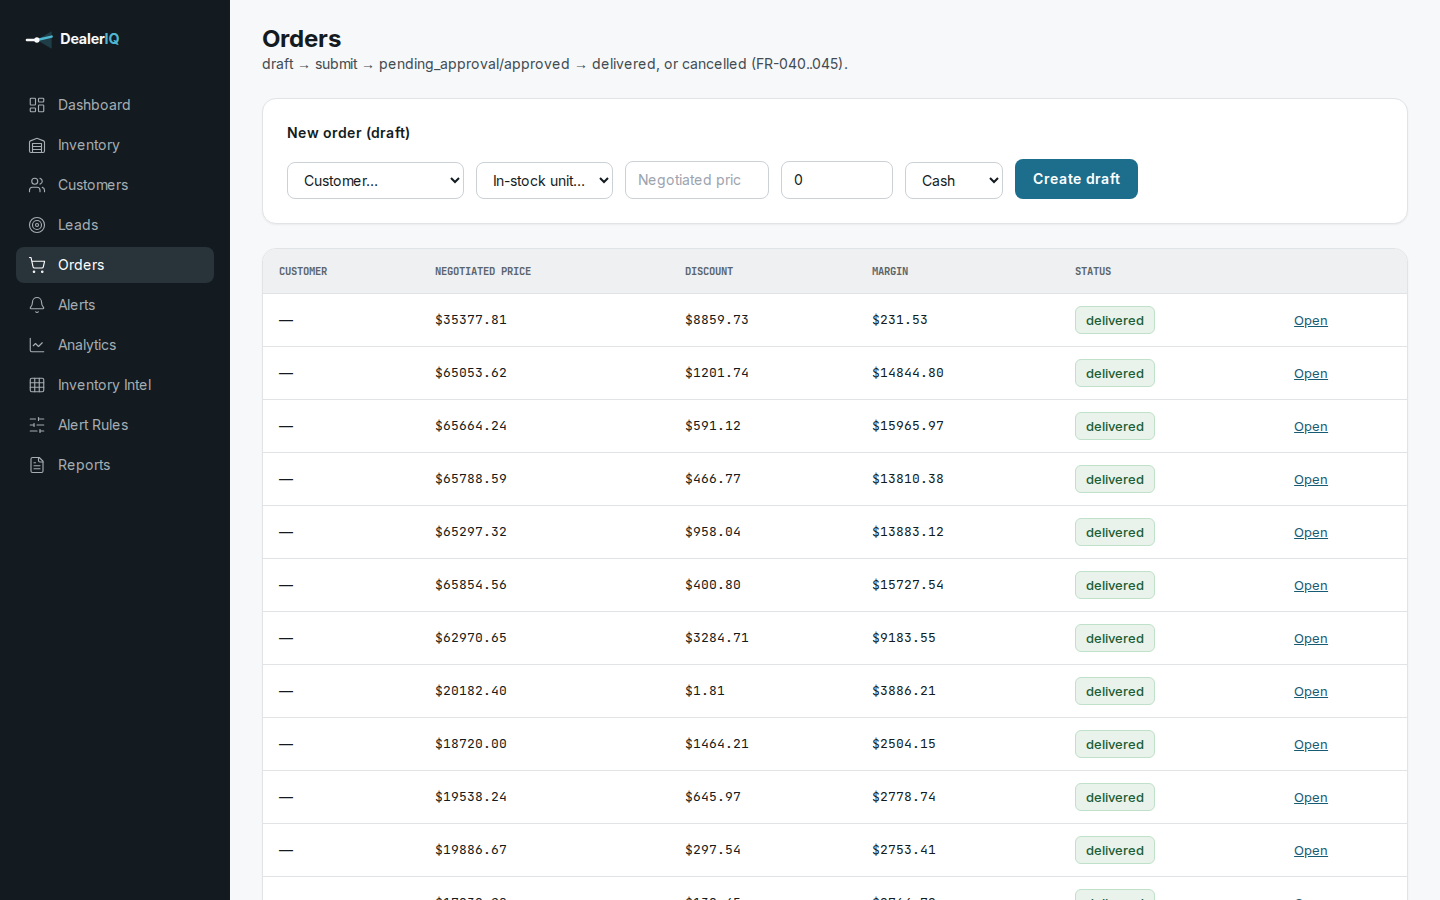Click the Dashboard grid icon
This screenshot has height=900, width=1440.
click(37, 105)
